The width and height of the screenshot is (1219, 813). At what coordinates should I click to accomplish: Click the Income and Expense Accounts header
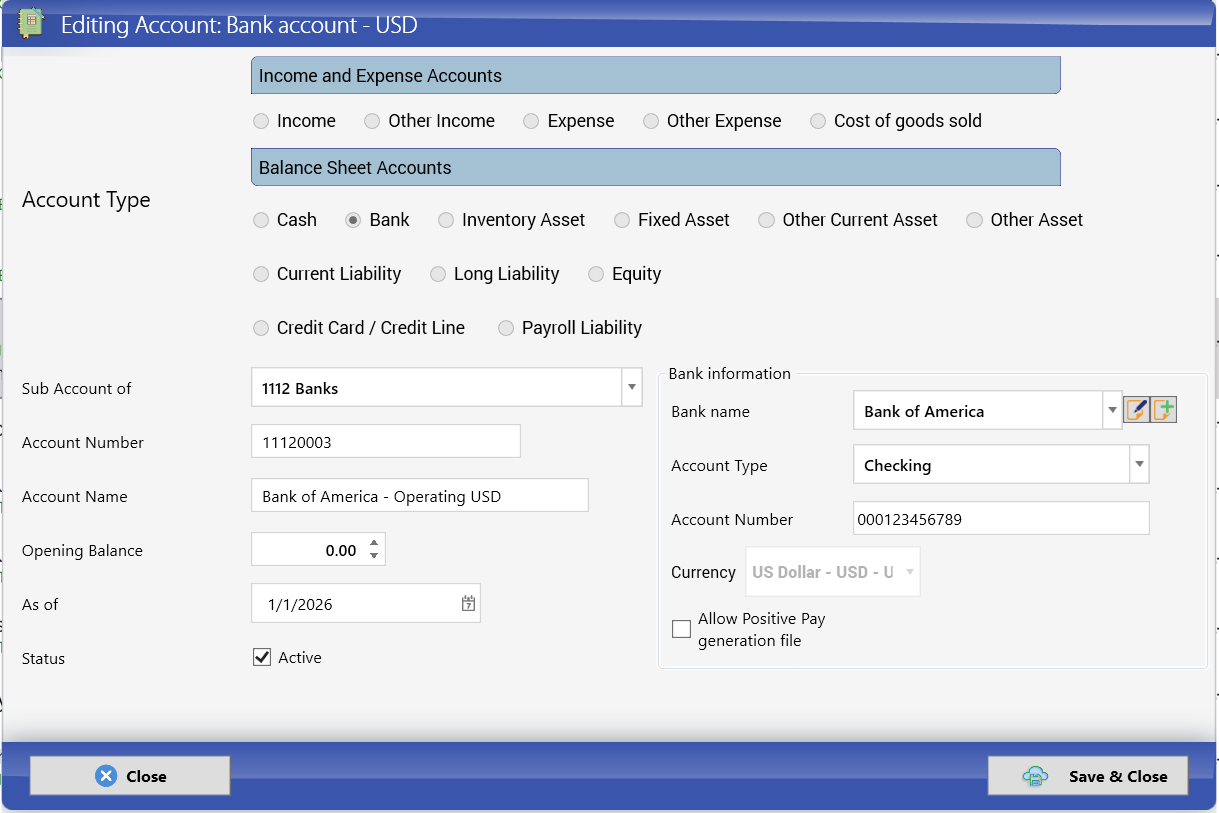point(655,75)
